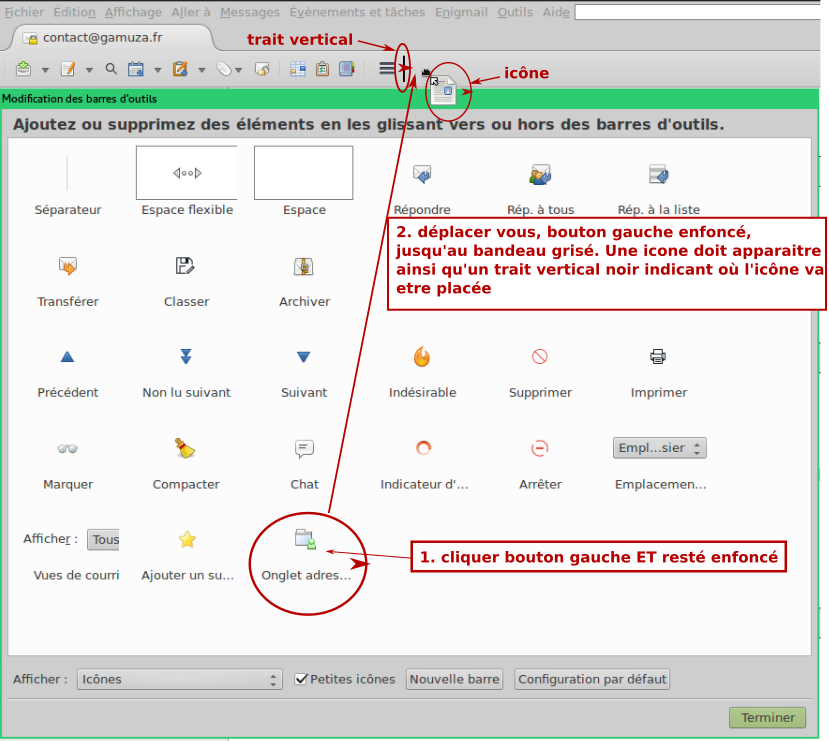
Task: Open the Outils menu
Action: (x=515, y=12)
